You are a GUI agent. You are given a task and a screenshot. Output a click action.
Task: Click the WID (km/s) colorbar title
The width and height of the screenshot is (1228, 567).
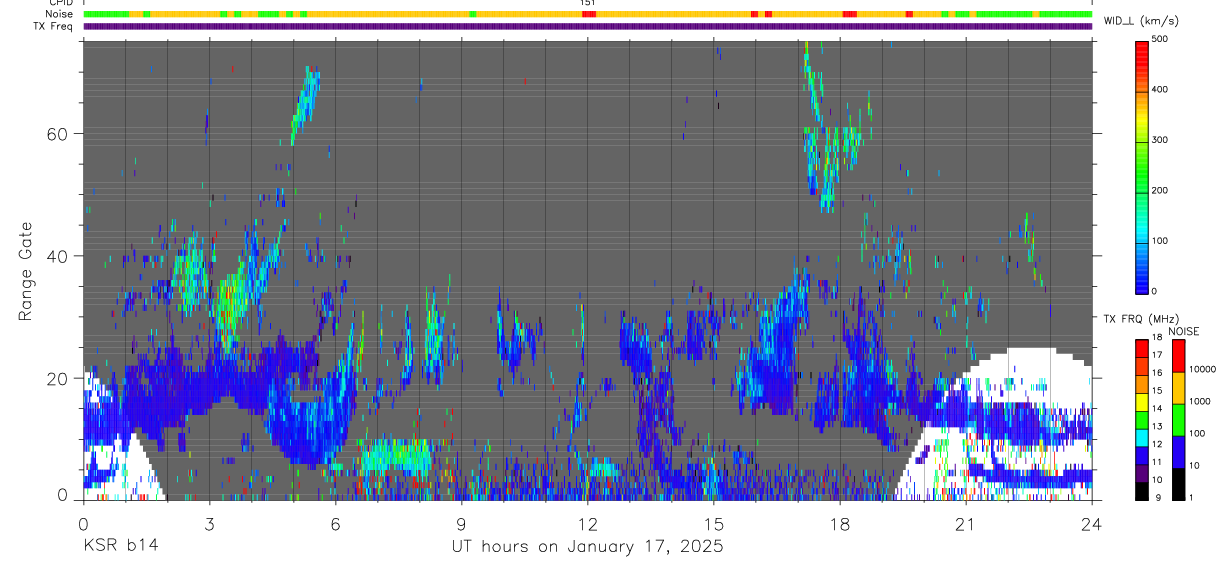(x=1141, y=20)
